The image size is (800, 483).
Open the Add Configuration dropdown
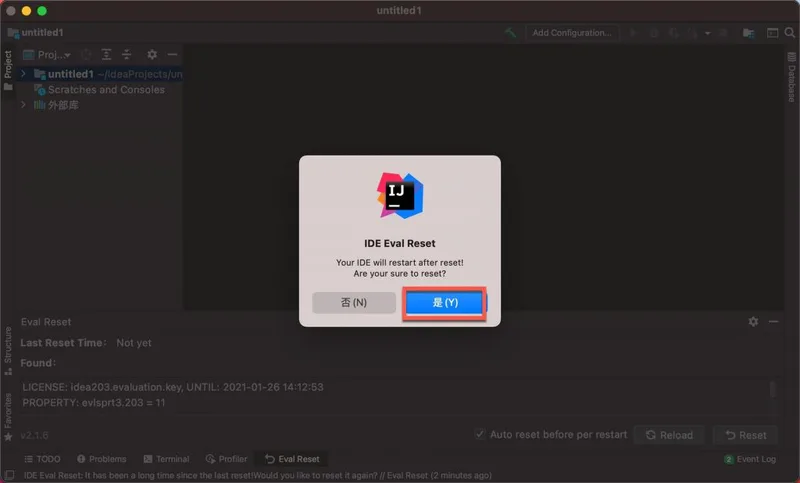pos(572,33)
